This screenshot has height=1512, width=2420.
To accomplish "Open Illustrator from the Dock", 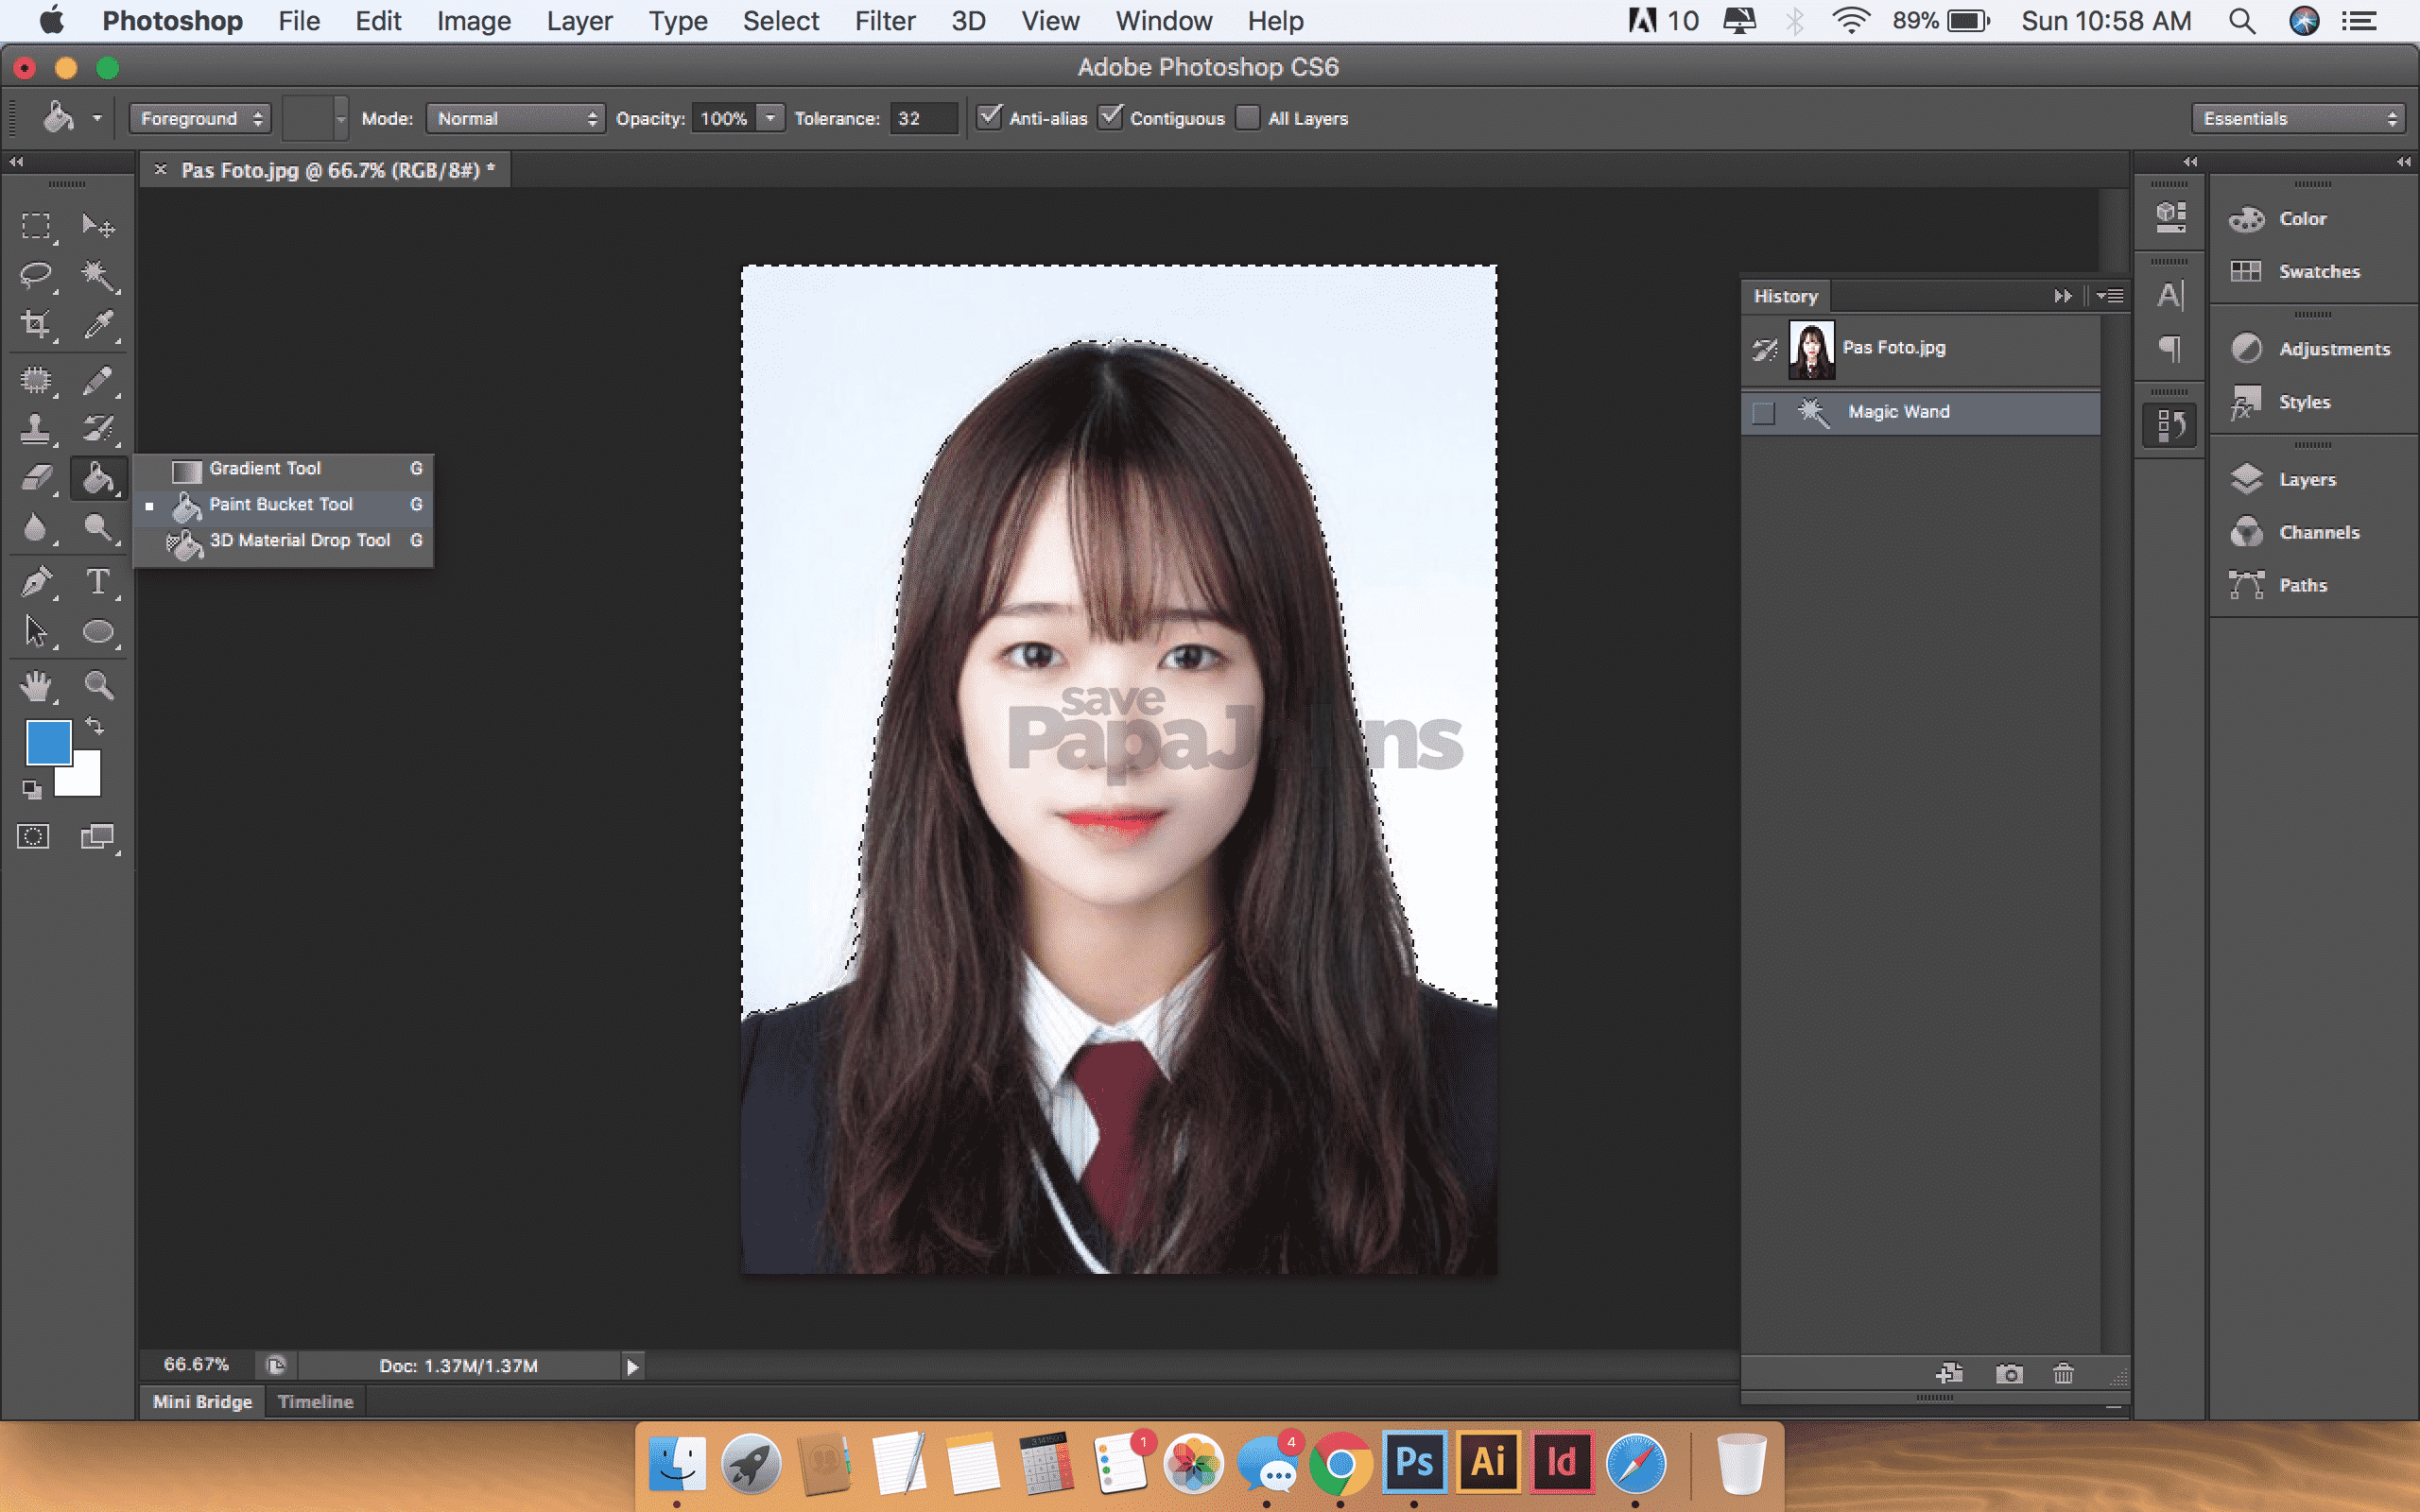I will coord(1487,1462).
